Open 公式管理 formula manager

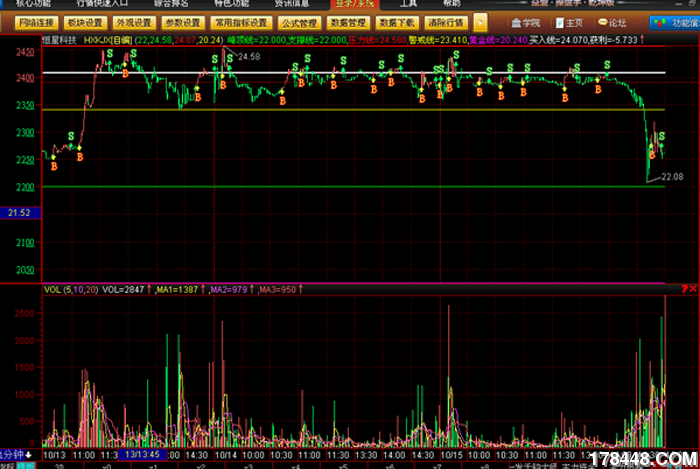coord(298,21)
